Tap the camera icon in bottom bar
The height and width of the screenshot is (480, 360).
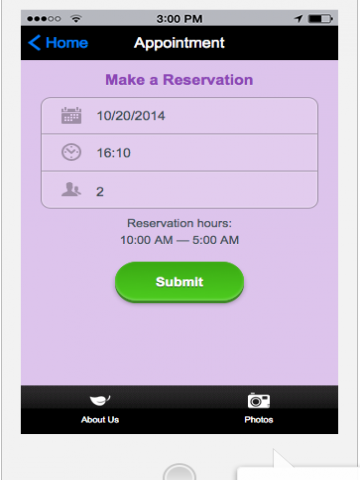click(259, 400)
